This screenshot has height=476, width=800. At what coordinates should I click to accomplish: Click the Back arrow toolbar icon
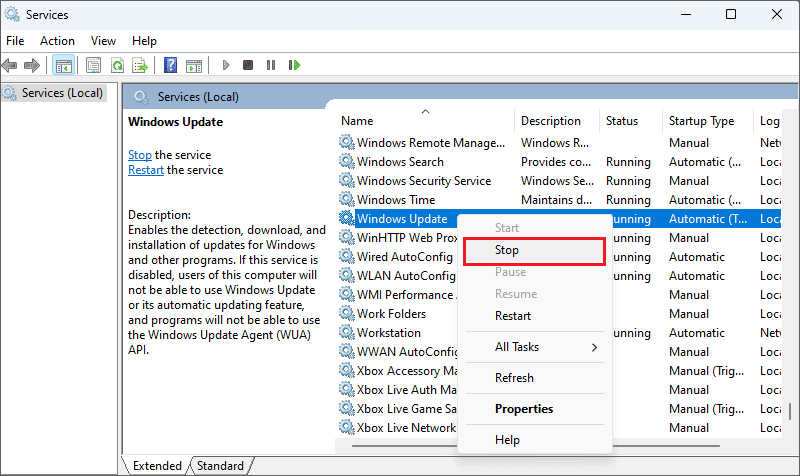(x=10, y=65)
